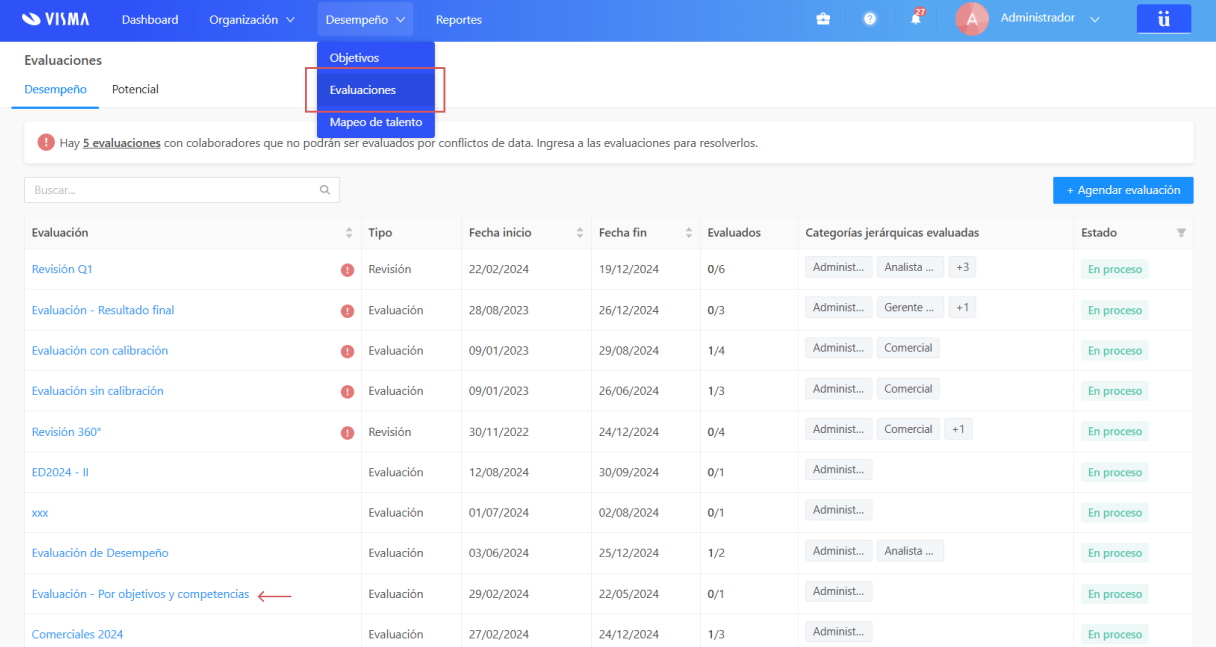Open the notifications bell icon

pos(916,19)
